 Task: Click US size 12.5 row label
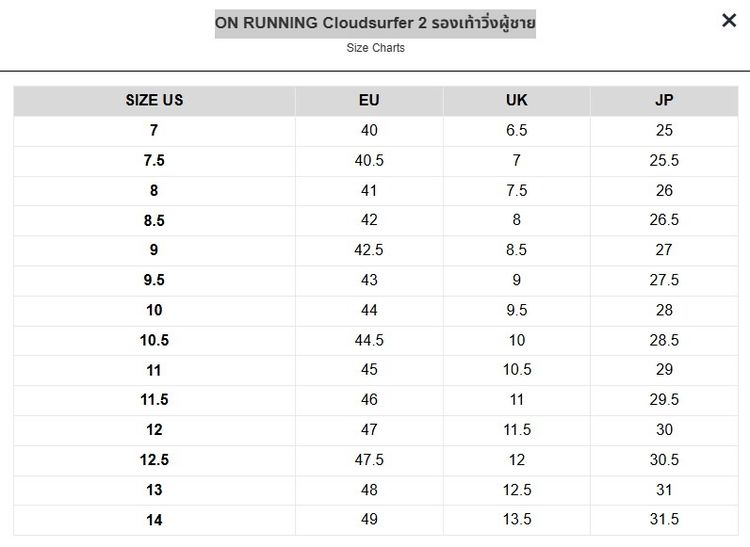tap(154, 460)
